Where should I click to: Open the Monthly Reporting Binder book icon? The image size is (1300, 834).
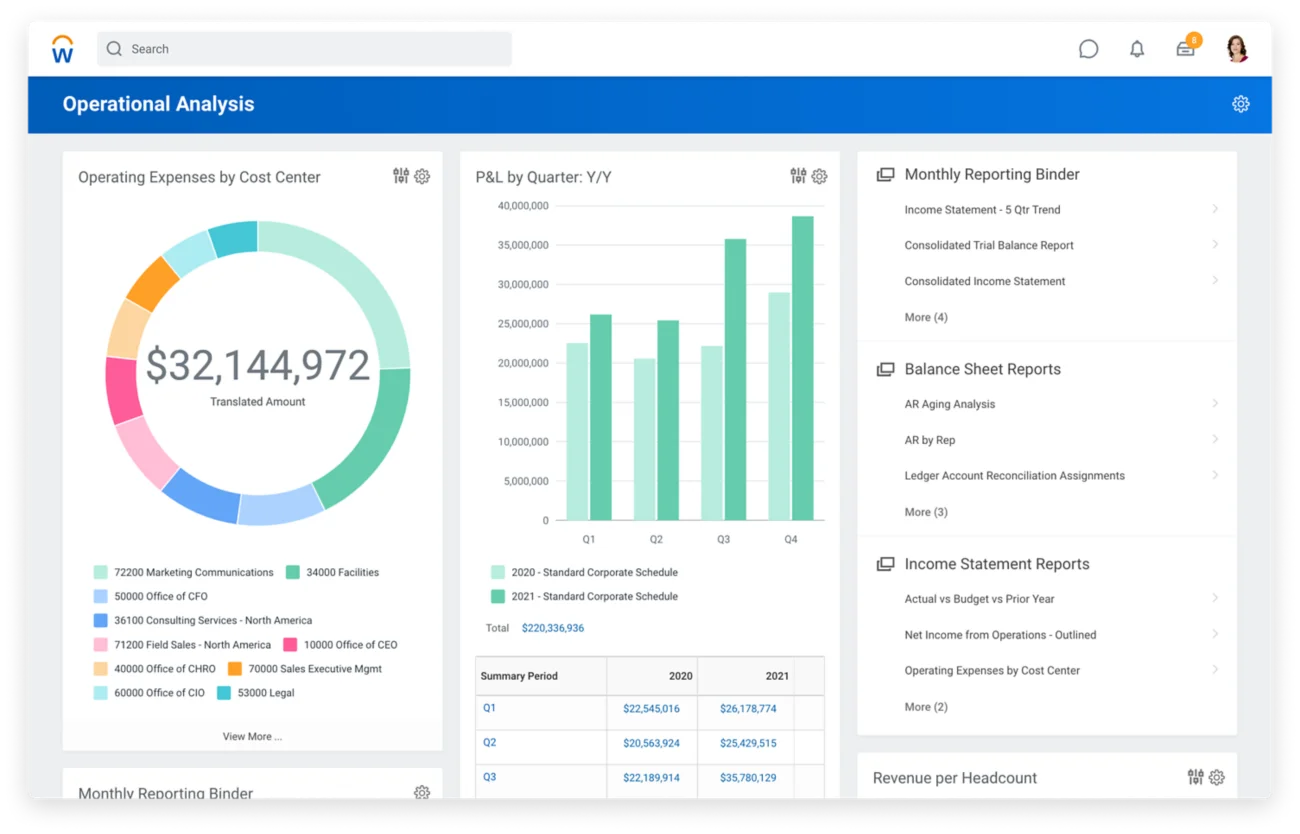point(885,173)
